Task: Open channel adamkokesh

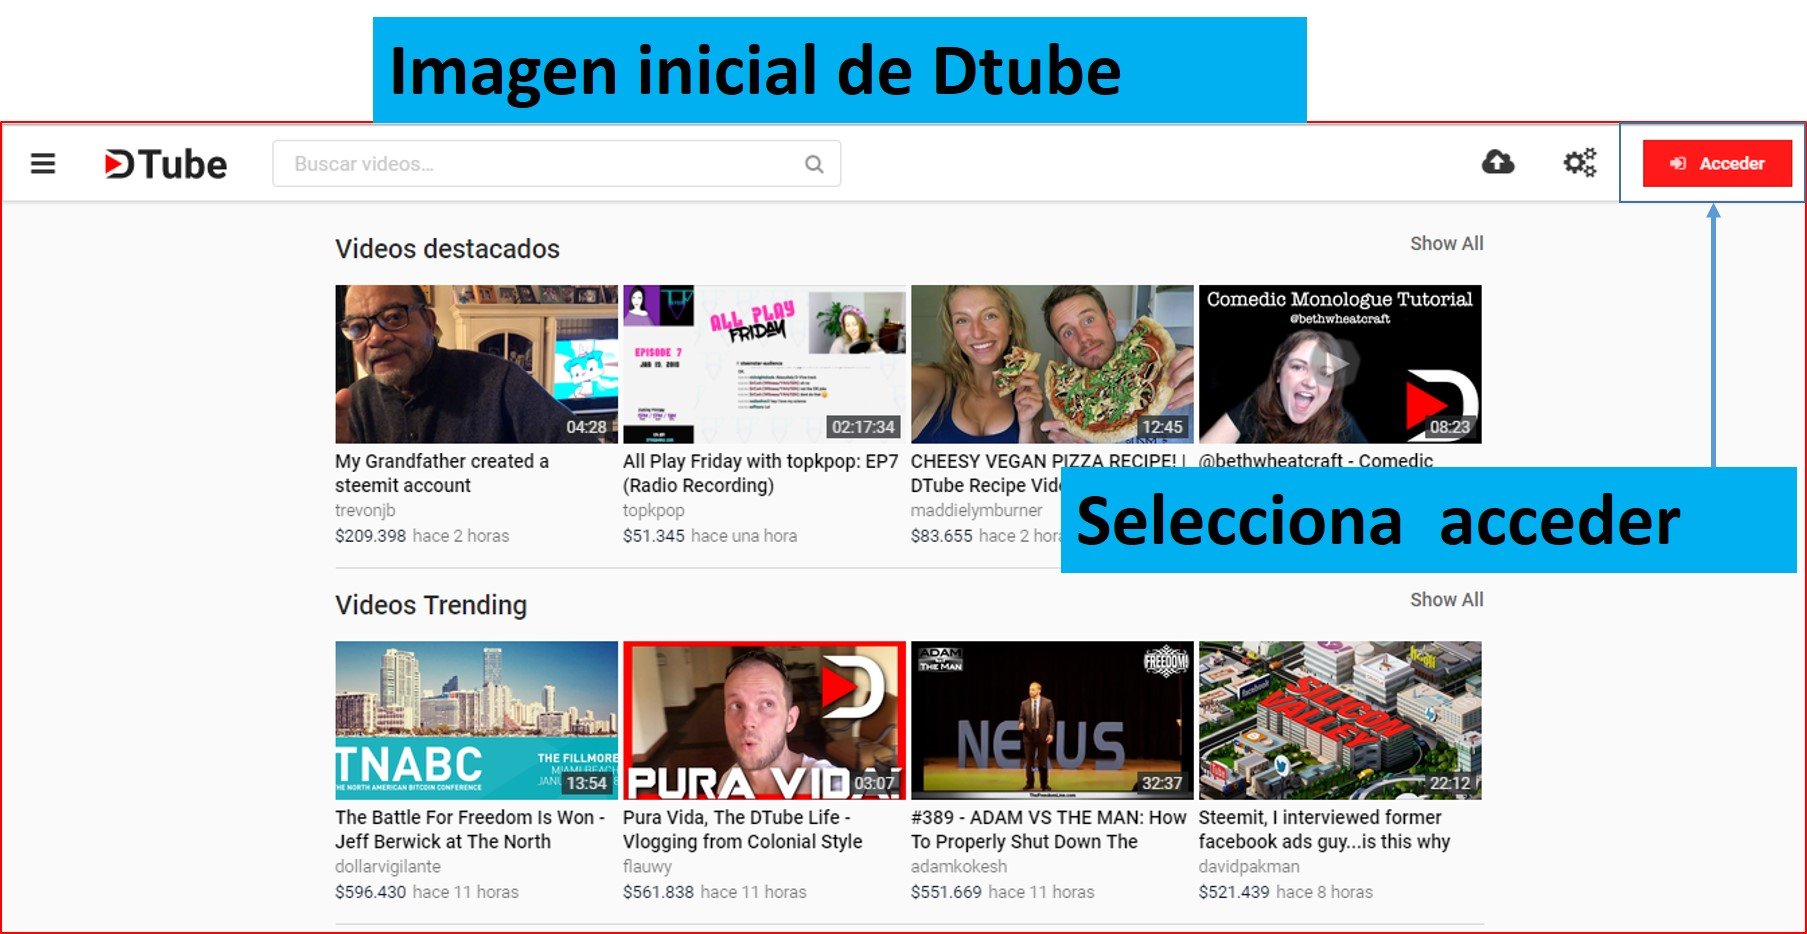Action: [959, 866]
